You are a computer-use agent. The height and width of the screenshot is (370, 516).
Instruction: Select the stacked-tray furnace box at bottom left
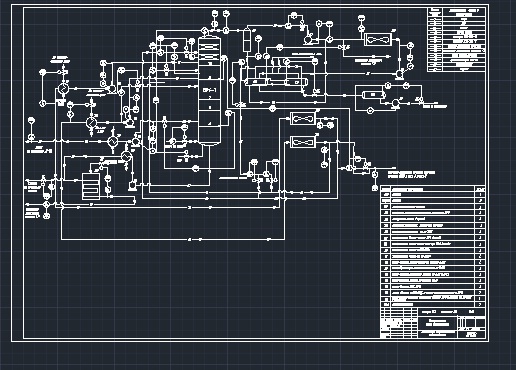click(91, 186)
